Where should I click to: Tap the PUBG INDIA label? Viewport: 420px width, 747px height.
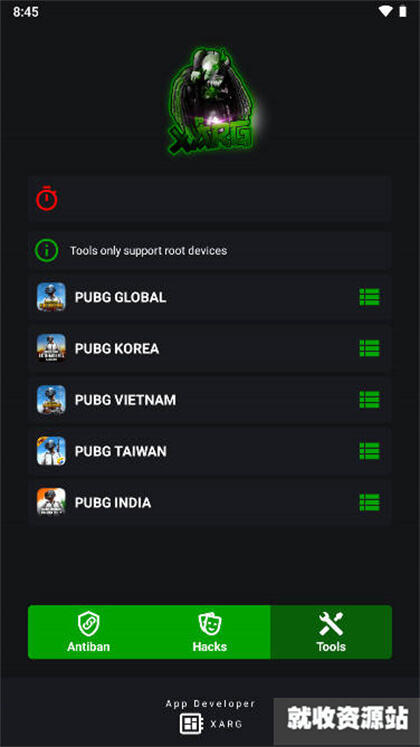[113, 503]
